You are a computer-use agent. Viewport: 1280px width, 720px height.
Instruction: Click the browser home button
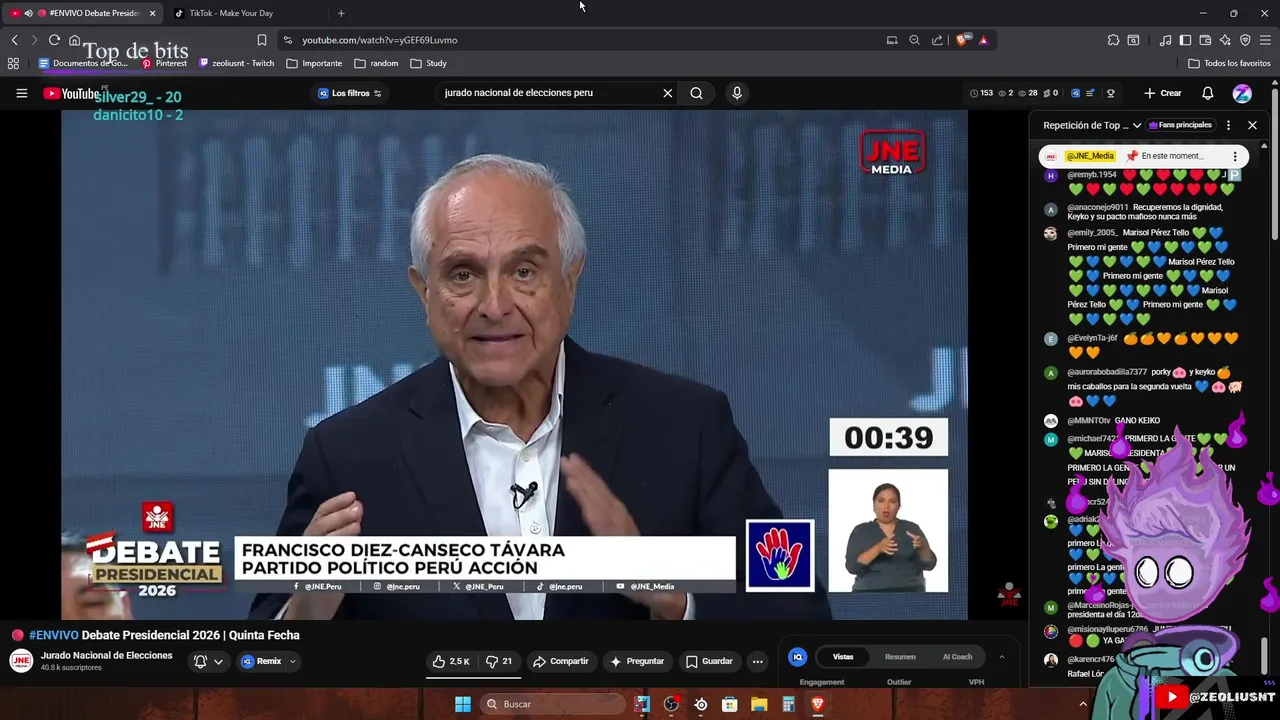click(74, 40)
